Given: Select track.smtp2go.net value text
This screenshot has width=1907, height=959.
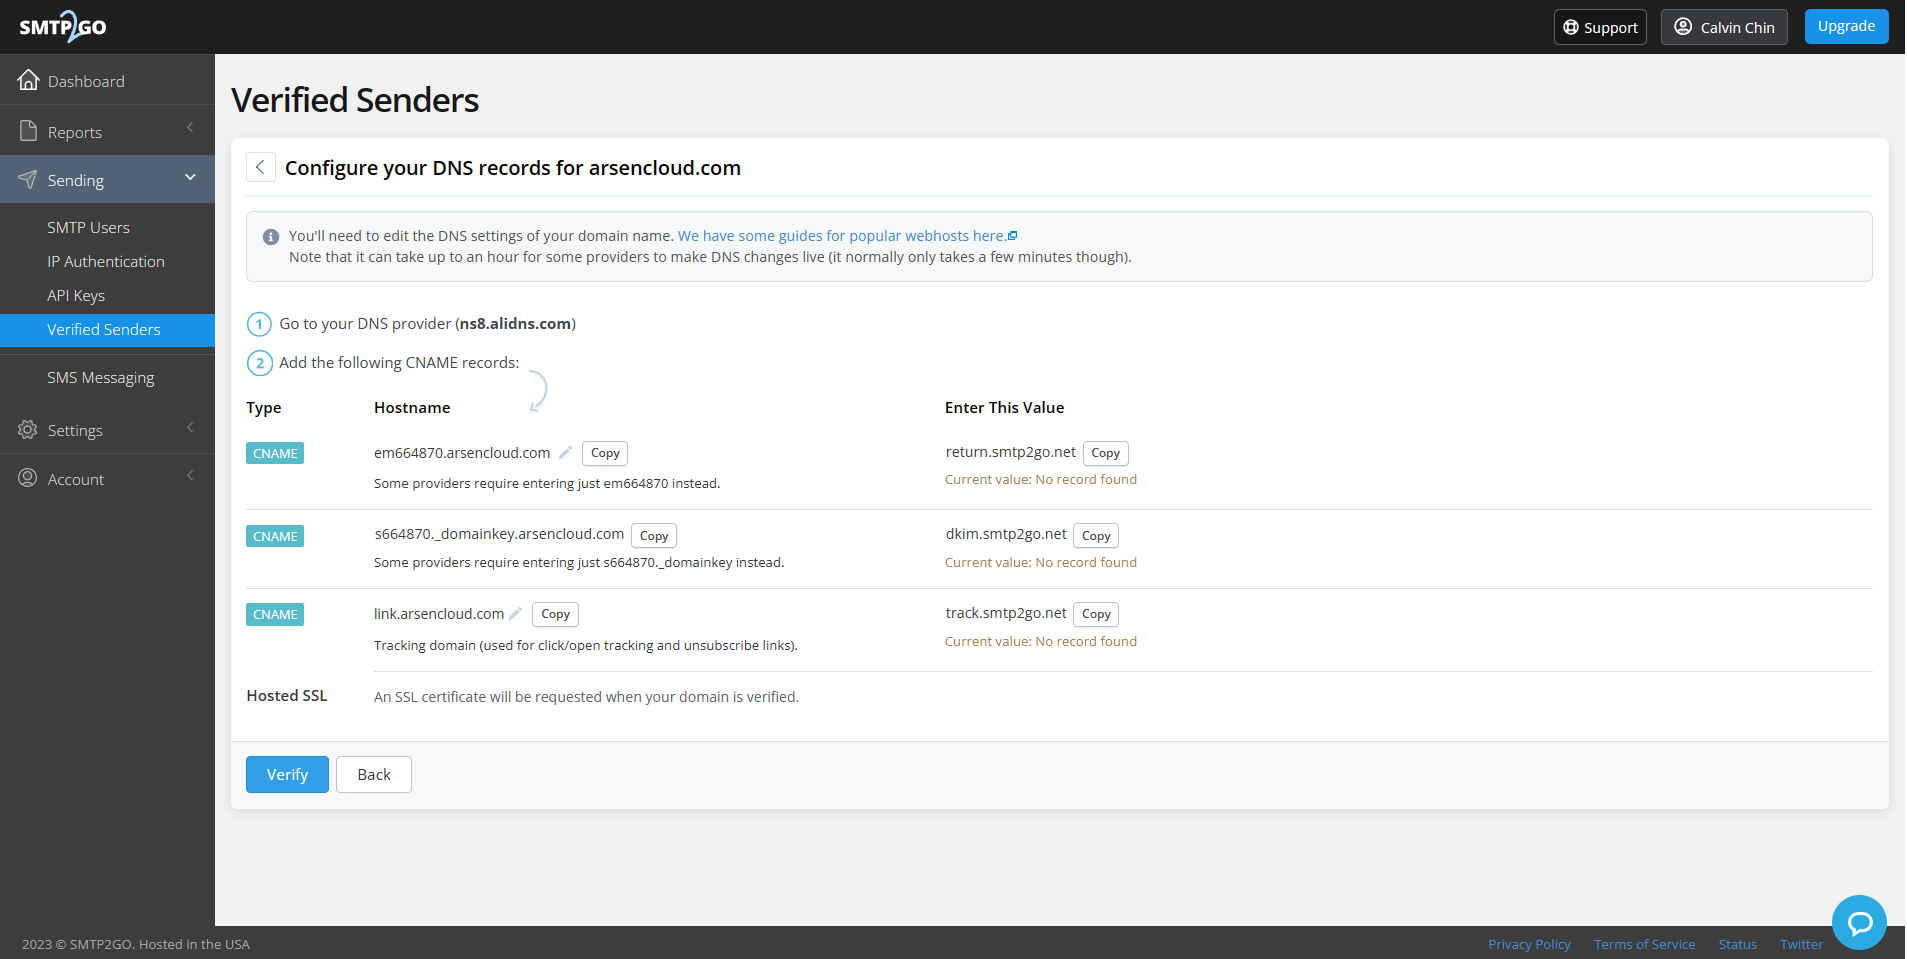Looking at the screenshot, I should tap(1005, 613).
